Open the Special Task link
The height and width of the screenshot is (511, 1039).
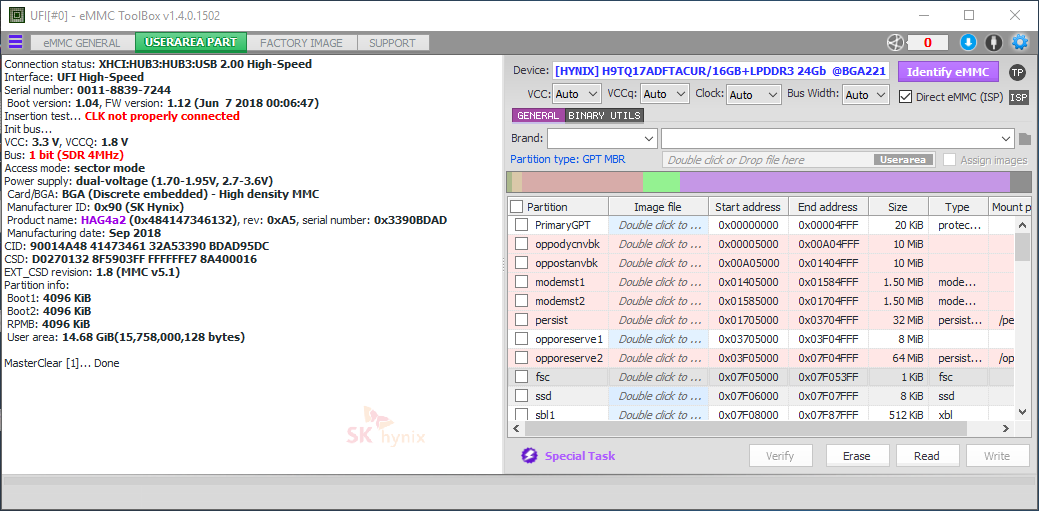[x=579, y=456]
